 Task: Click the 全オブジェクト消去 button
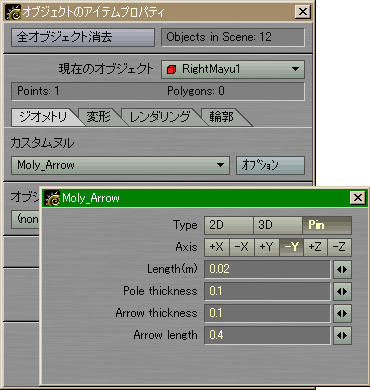[83, 37]
